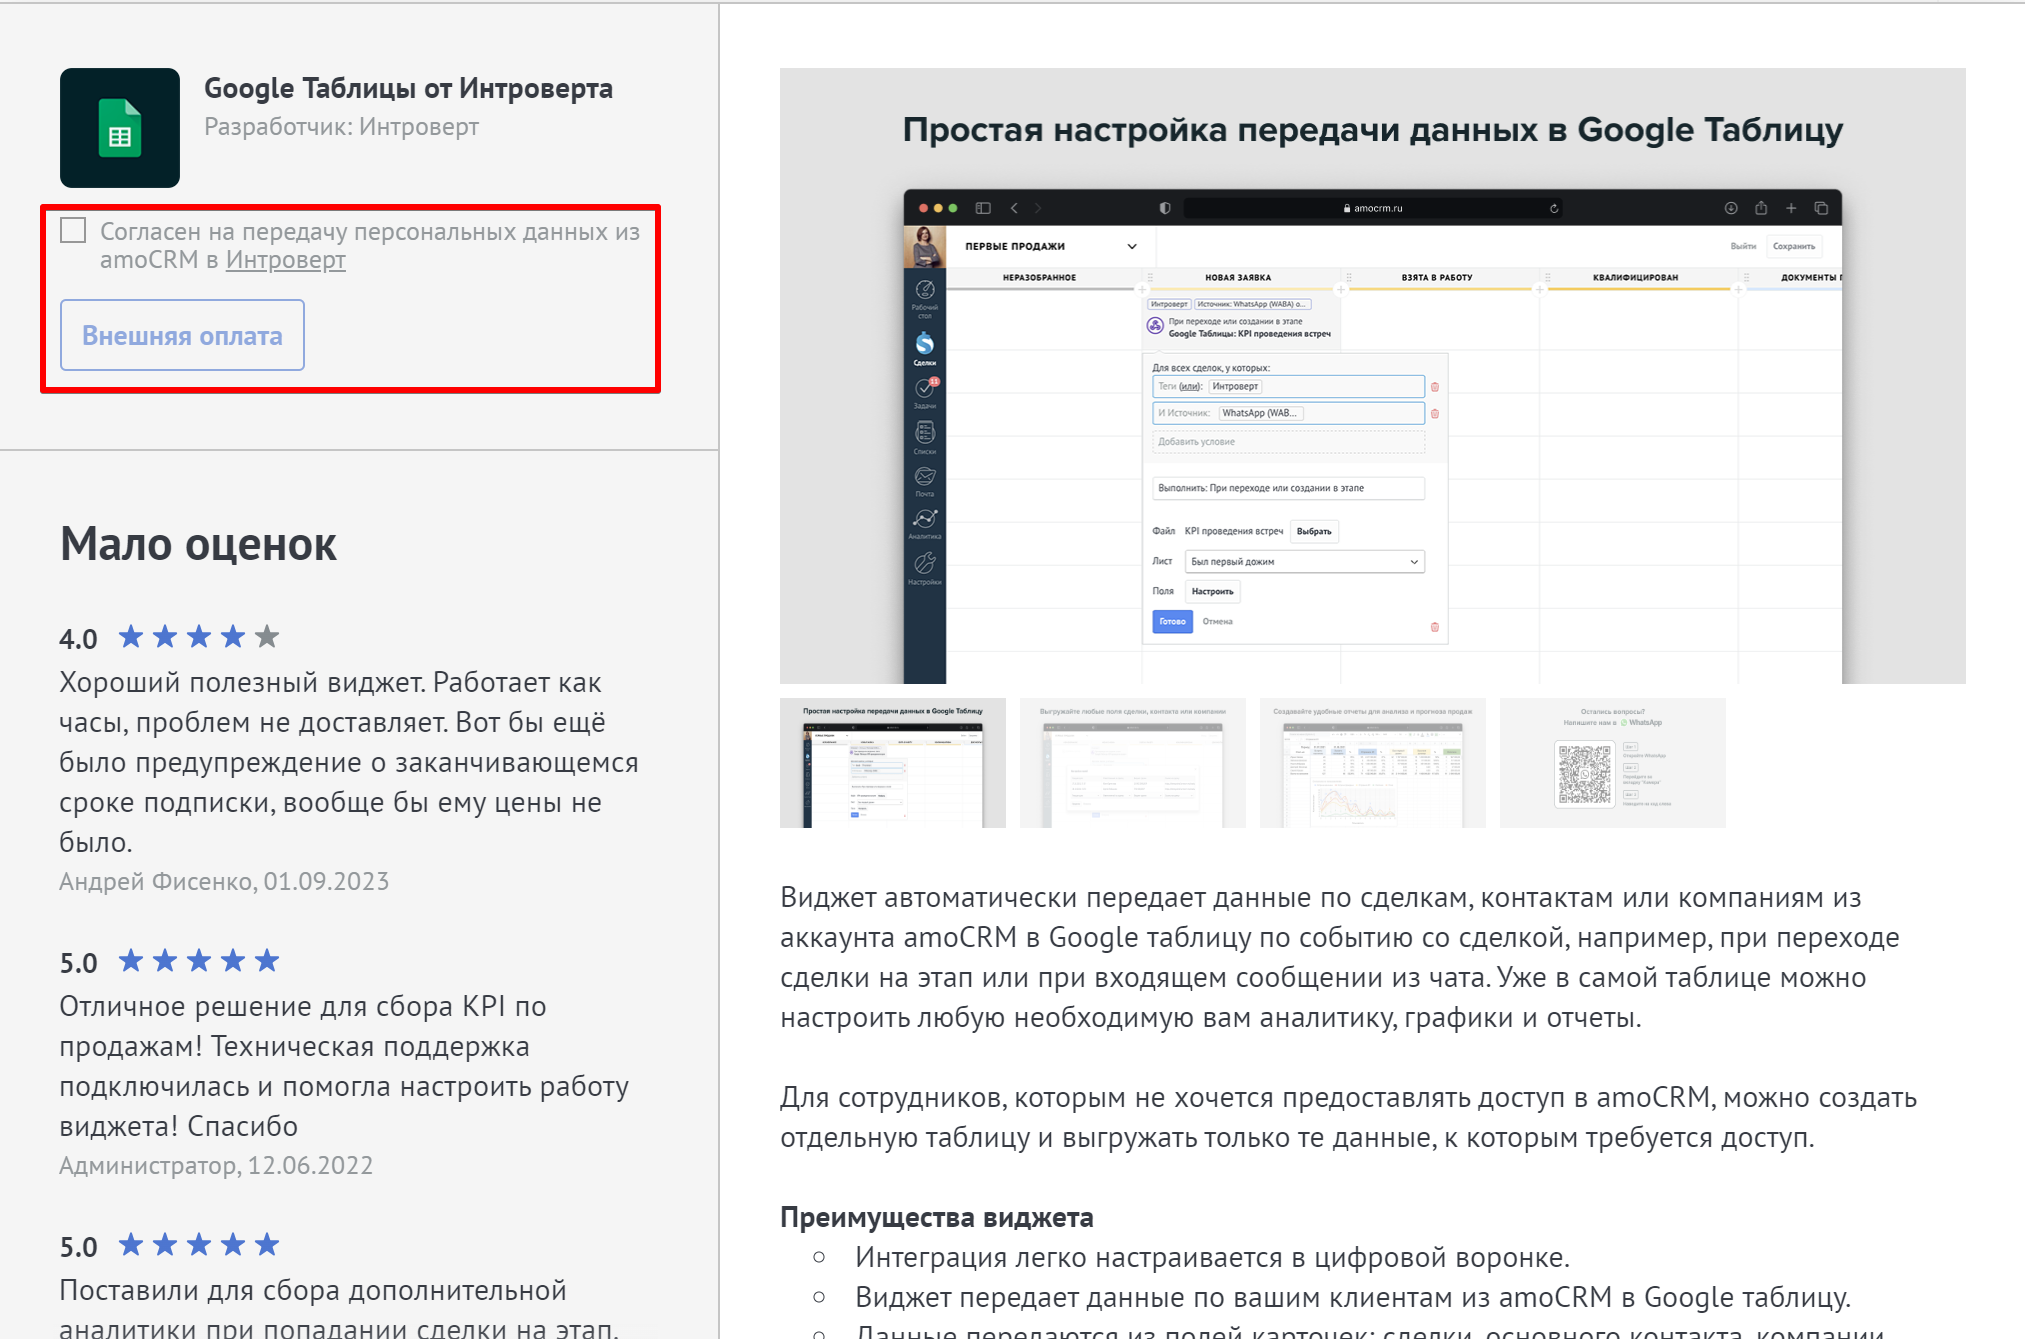Click the 'Преимущества виджета' heading
Screen dimensions: 2025x1339
click(936, 1217)
